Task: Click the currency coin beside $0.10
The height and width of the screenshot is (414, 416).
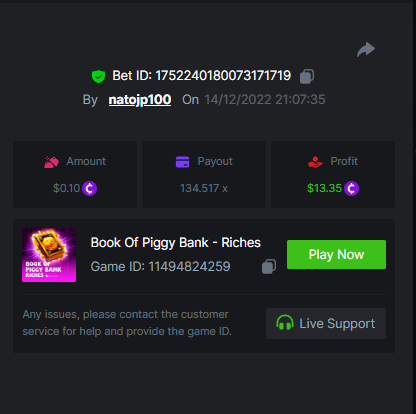Action: pos(90,189)
